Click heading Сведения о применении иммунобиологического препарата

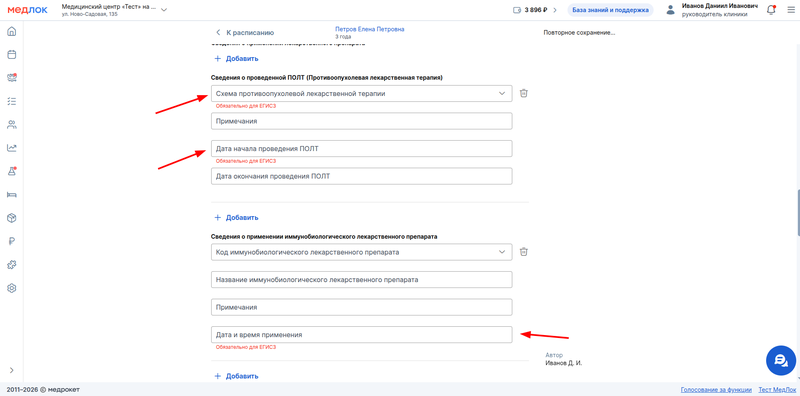(x=324, y=236)
